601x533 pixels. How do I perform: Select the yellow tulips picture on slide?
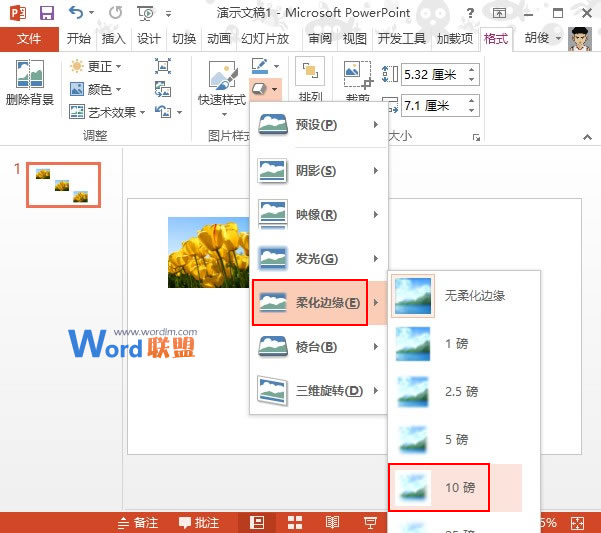tap(209, 252)
